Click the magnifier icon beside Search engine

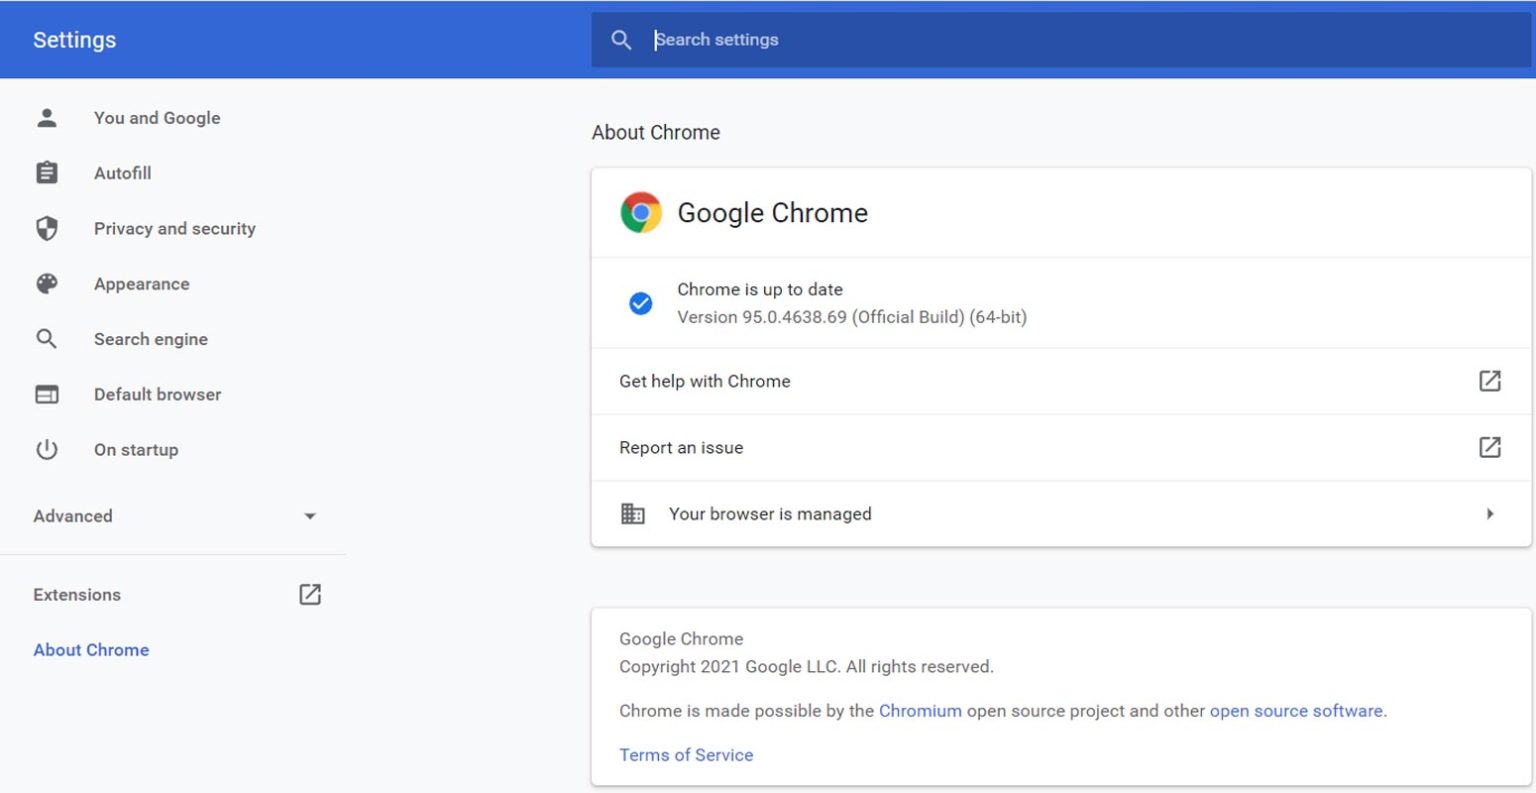(x=47, y=339)
